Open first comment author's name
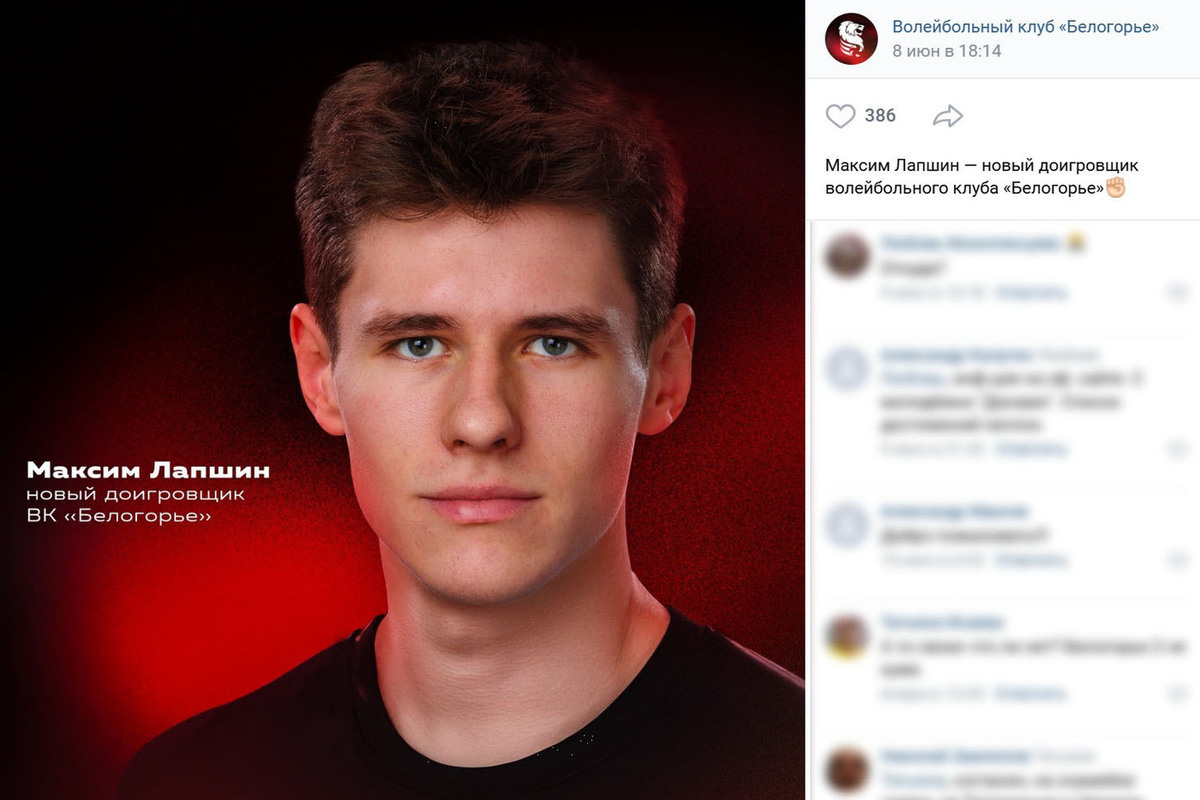This screenshot has width=1200, height=800. click(x=970, y=242)
